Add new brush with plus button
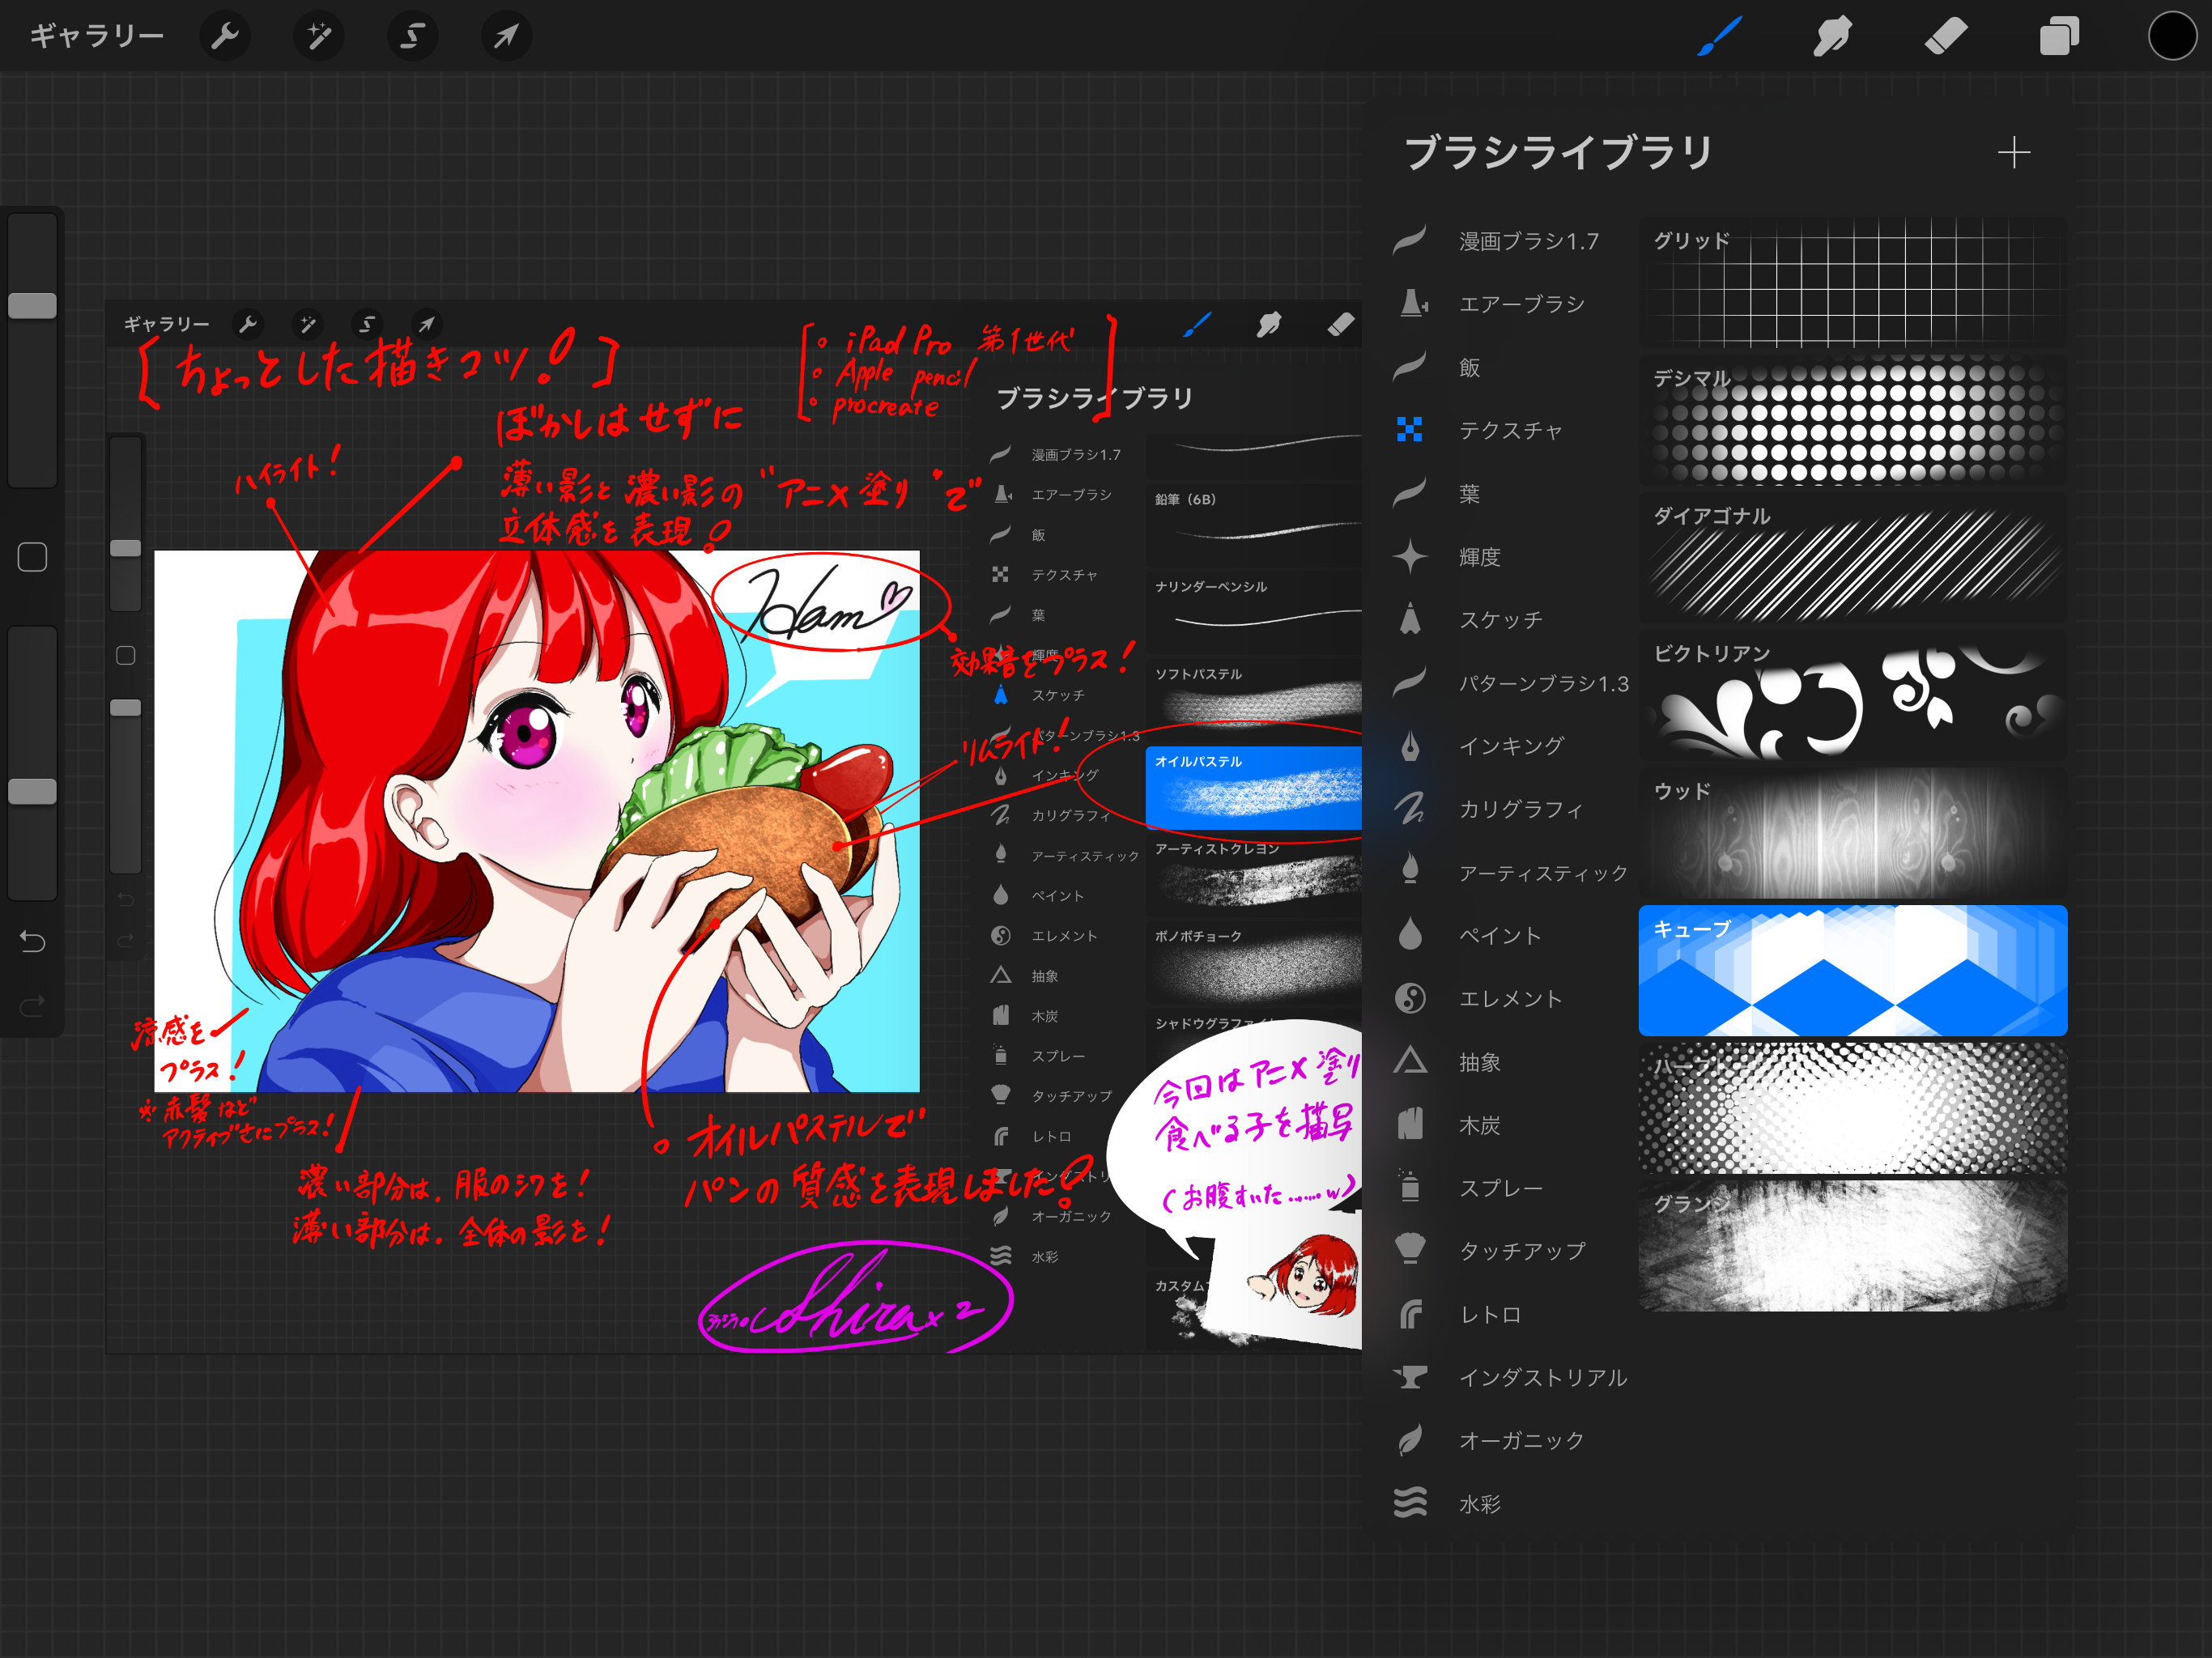The image size is (2212, 1658). click(x=2013, y=153)
